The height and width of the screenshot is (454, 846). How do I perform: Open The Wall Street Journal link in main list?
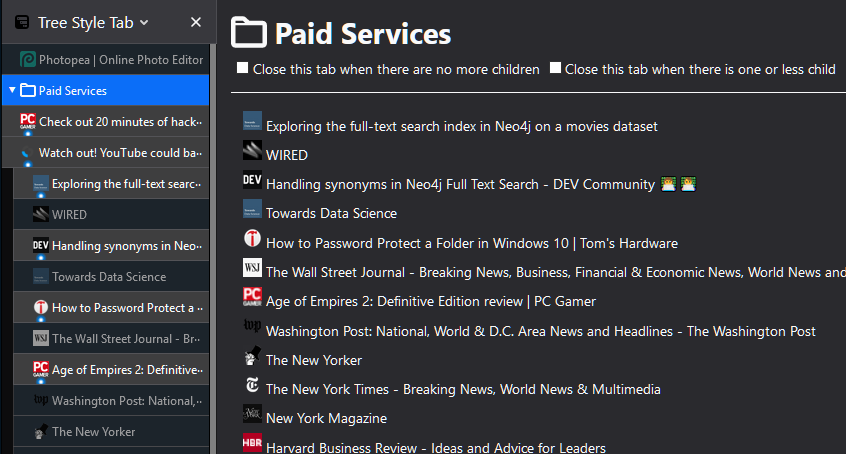tap(556, 272)
